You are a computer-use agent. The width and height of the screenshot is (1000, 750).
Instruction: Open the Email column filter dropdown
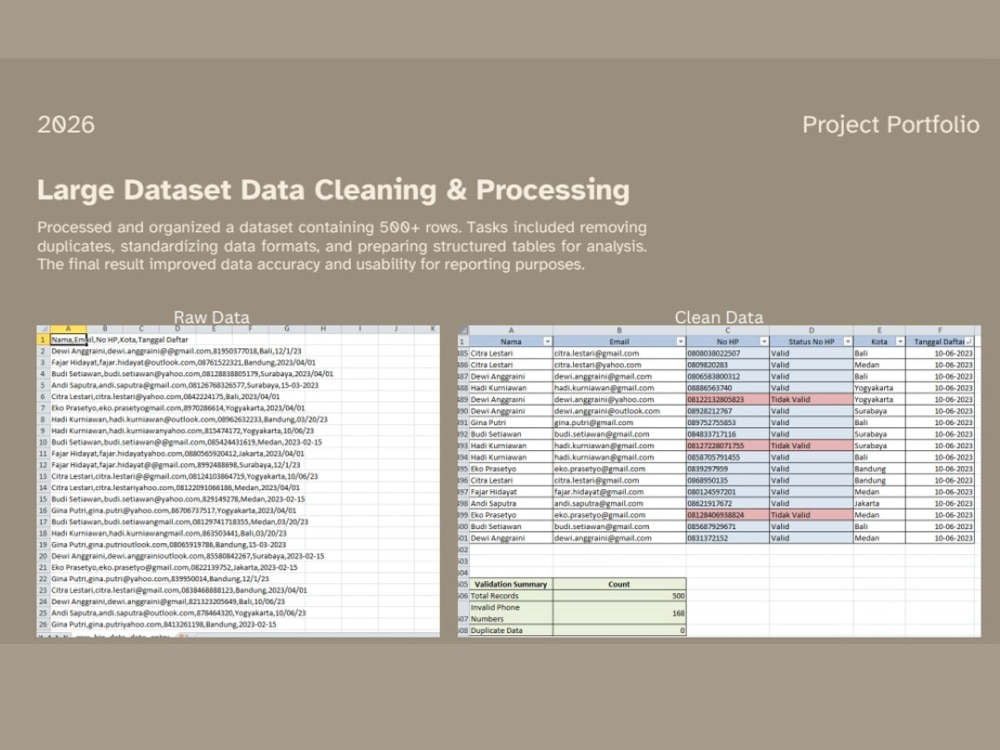tap(680, 342)
